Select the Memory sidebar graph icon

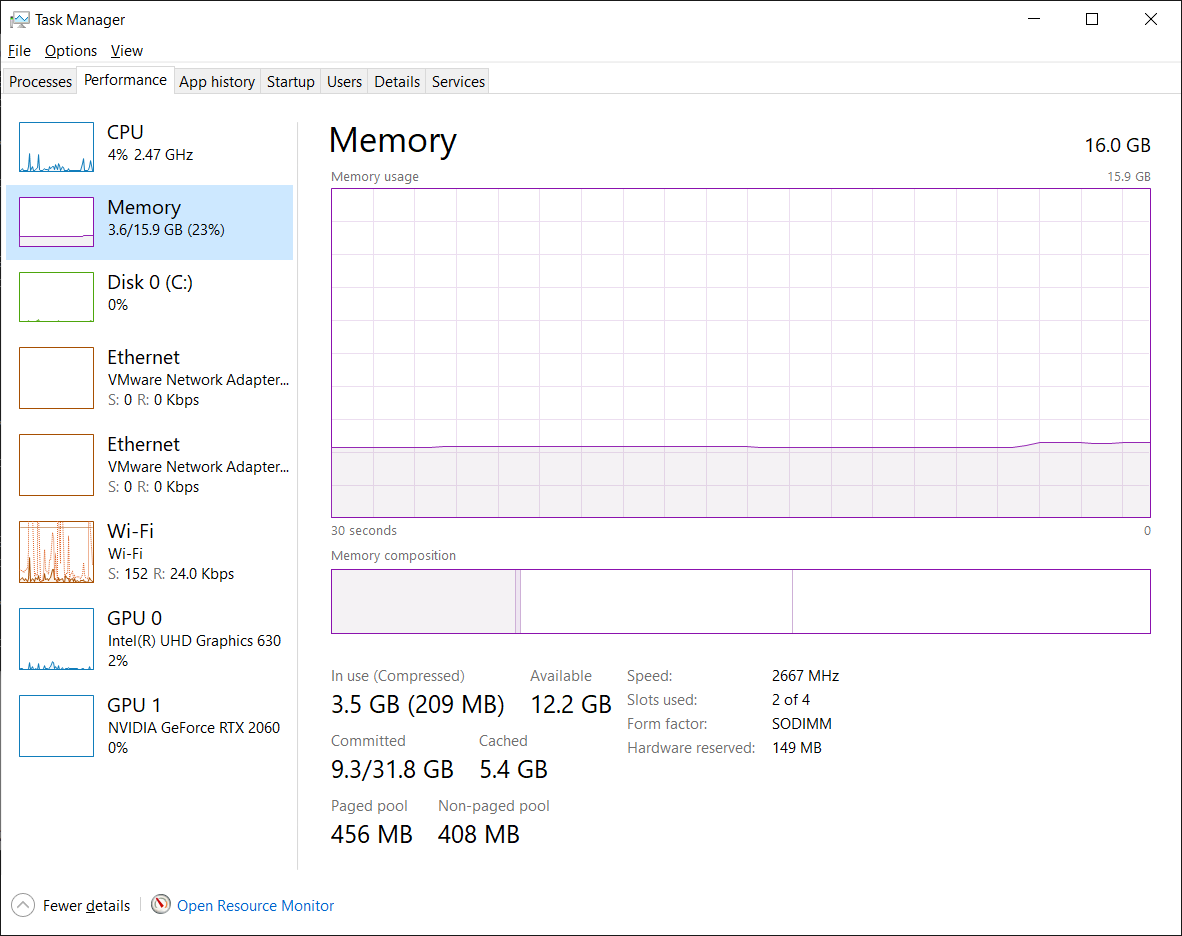(56, 221)
